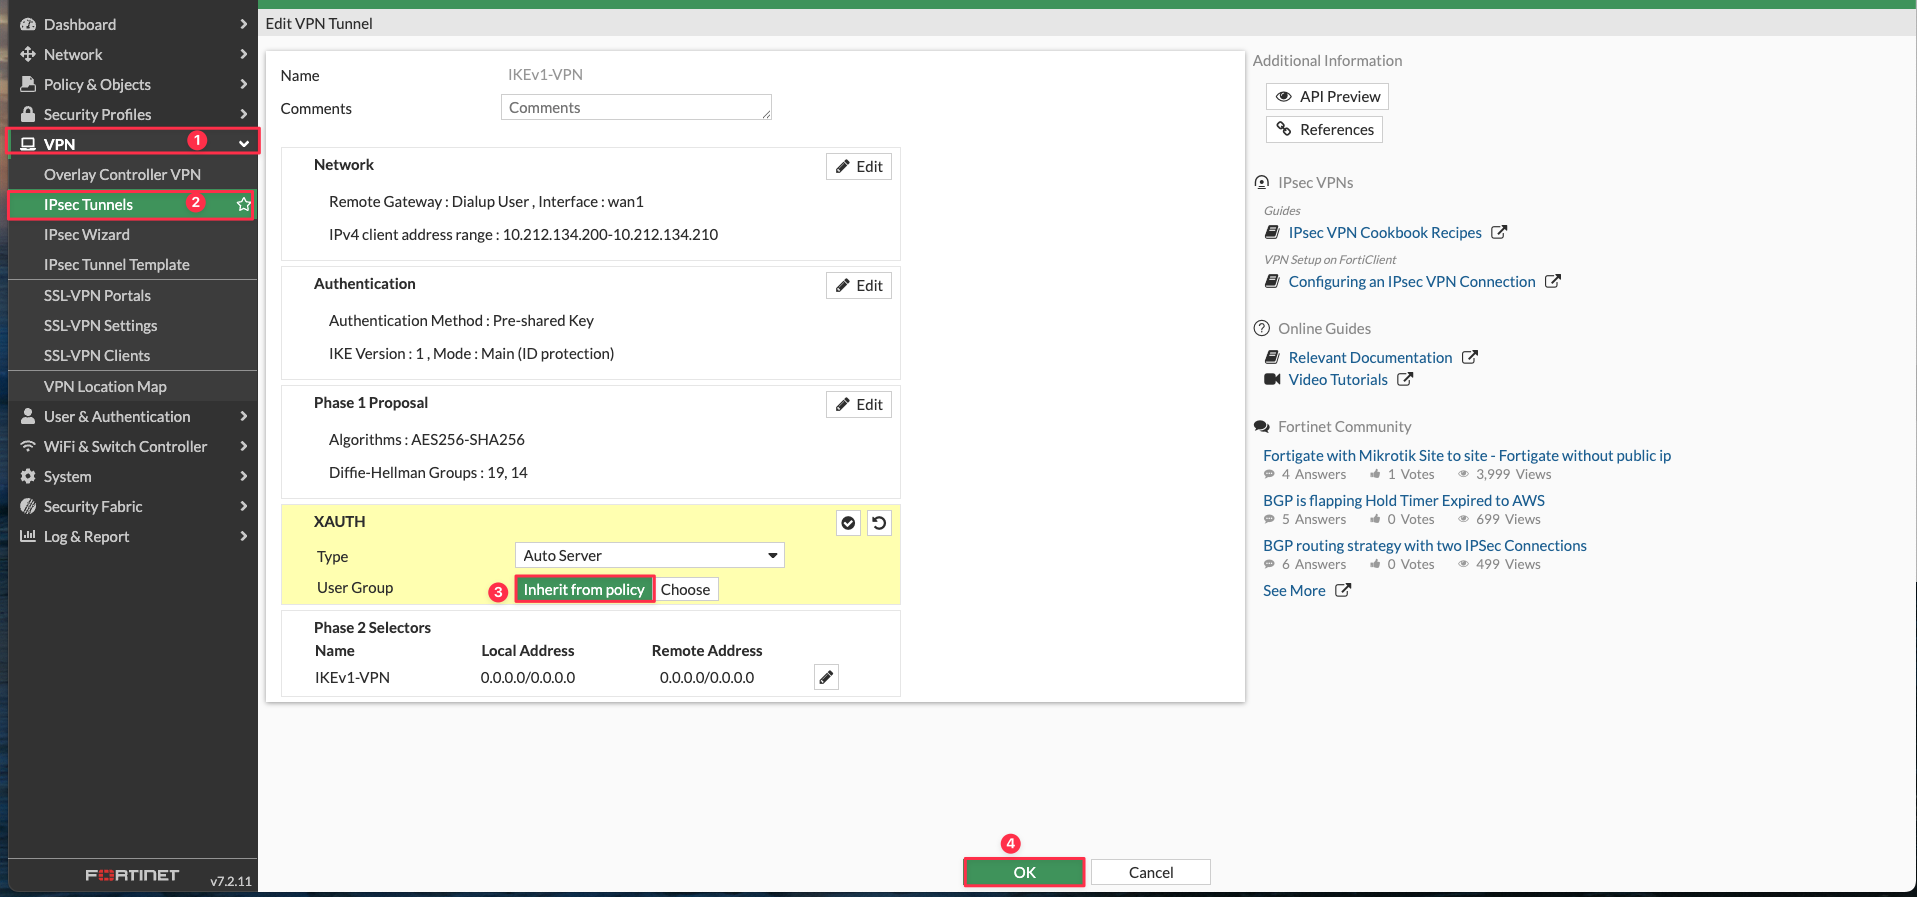The height and width of the screenshot is (897, 1917).
Task: Click the XAUTH confirm checkmark icon
Action: coord(848,523)
